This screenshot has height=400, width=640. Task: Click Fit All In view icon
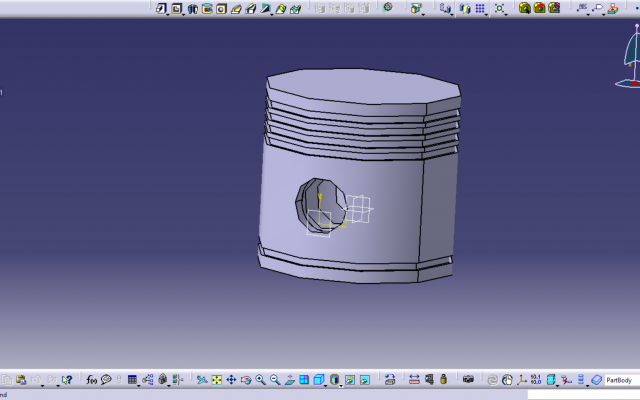(216, 380)
